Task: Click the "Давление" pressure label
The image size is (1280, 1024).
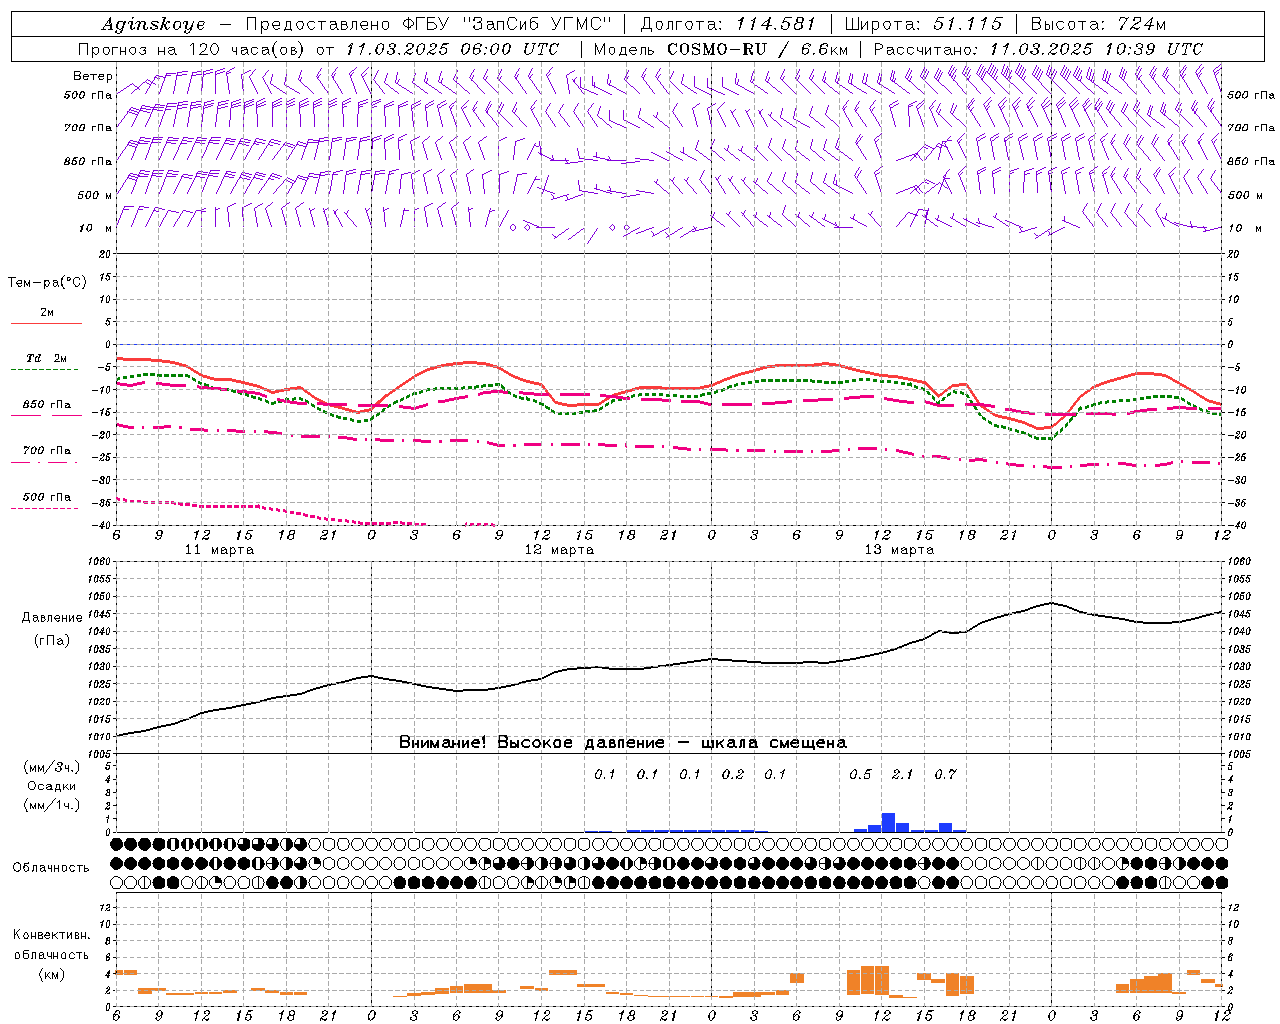Action: (52, 618)
